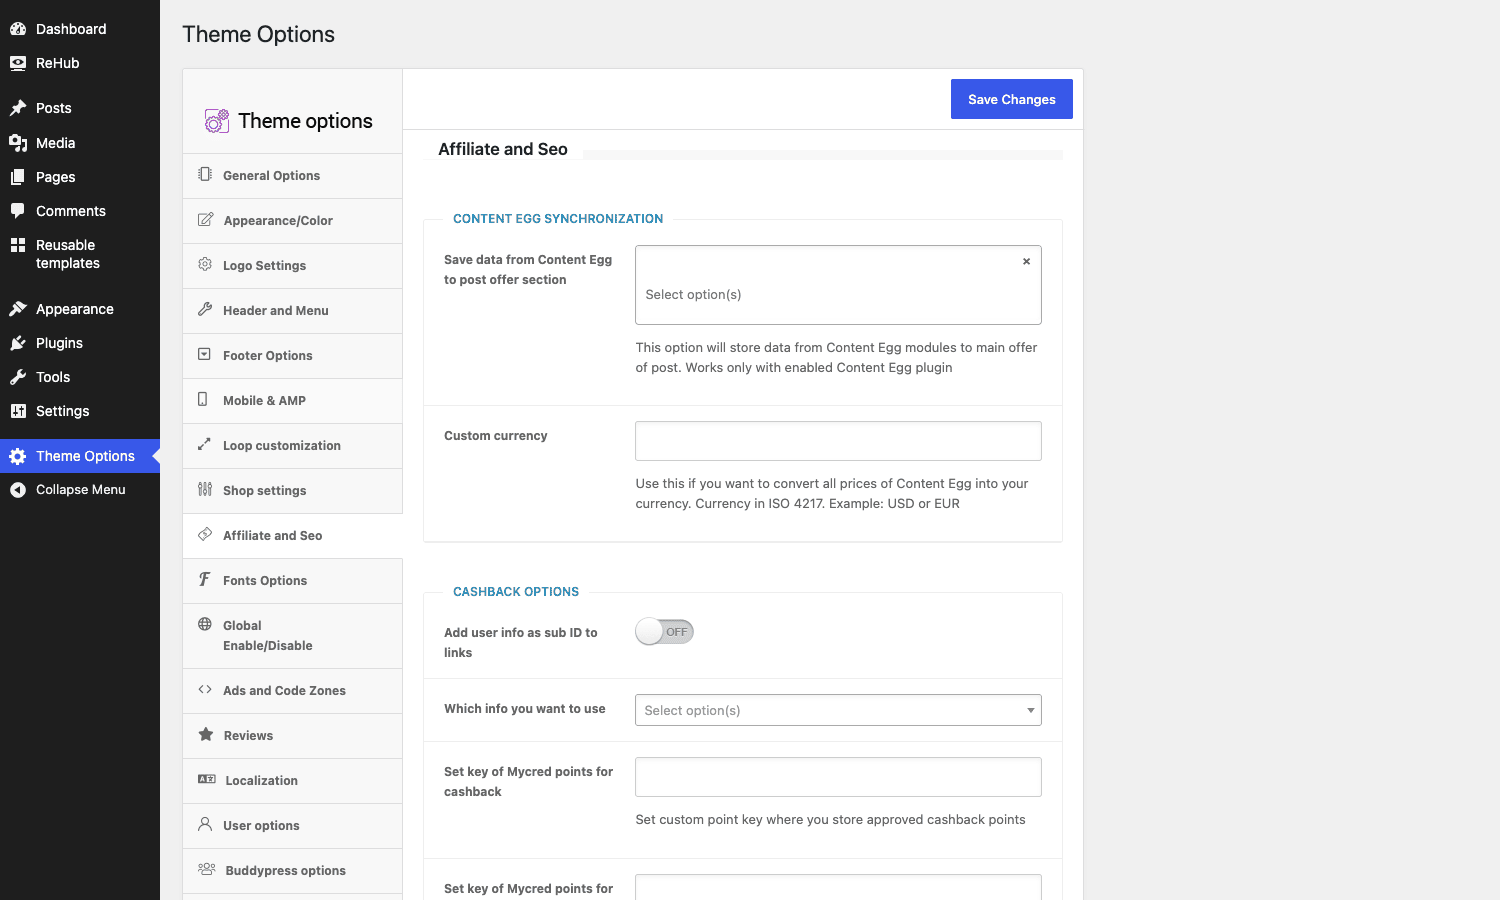Click the Reviews star icon
This screenshot has height=900, width=1500.
coord(206,734)
